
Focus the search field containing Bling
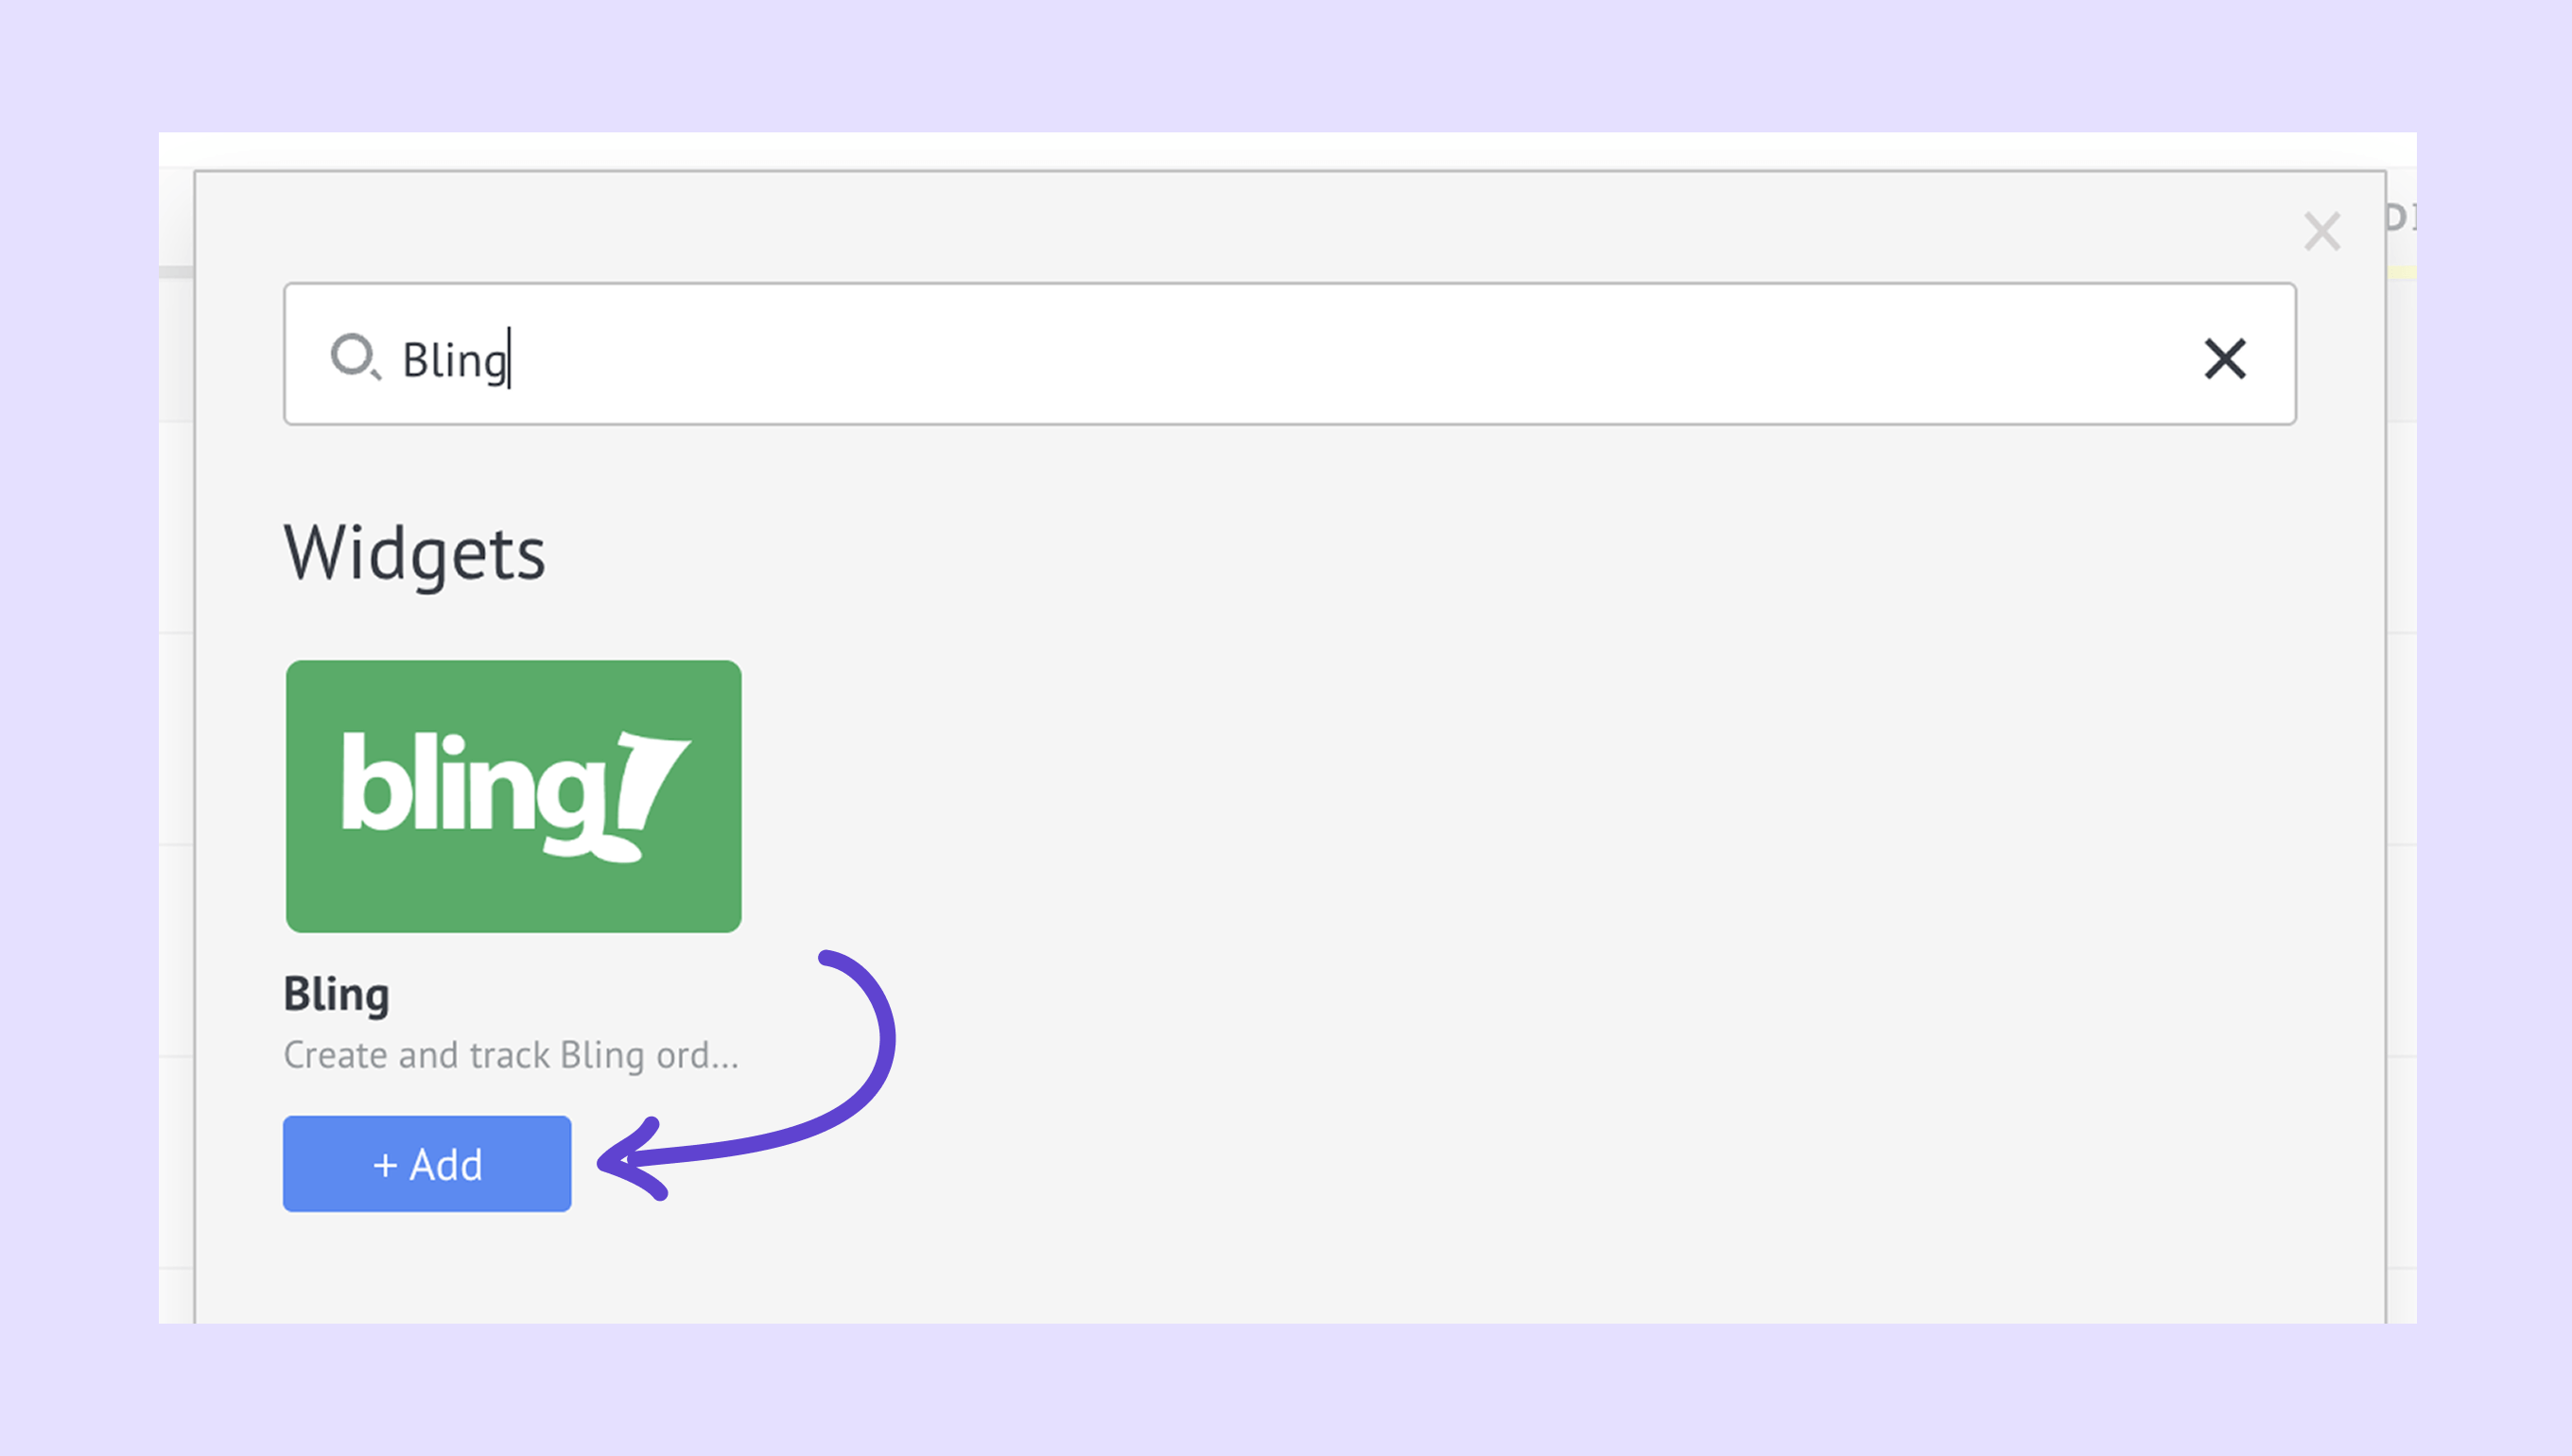pyautogui.click(x=1290, y=354)
